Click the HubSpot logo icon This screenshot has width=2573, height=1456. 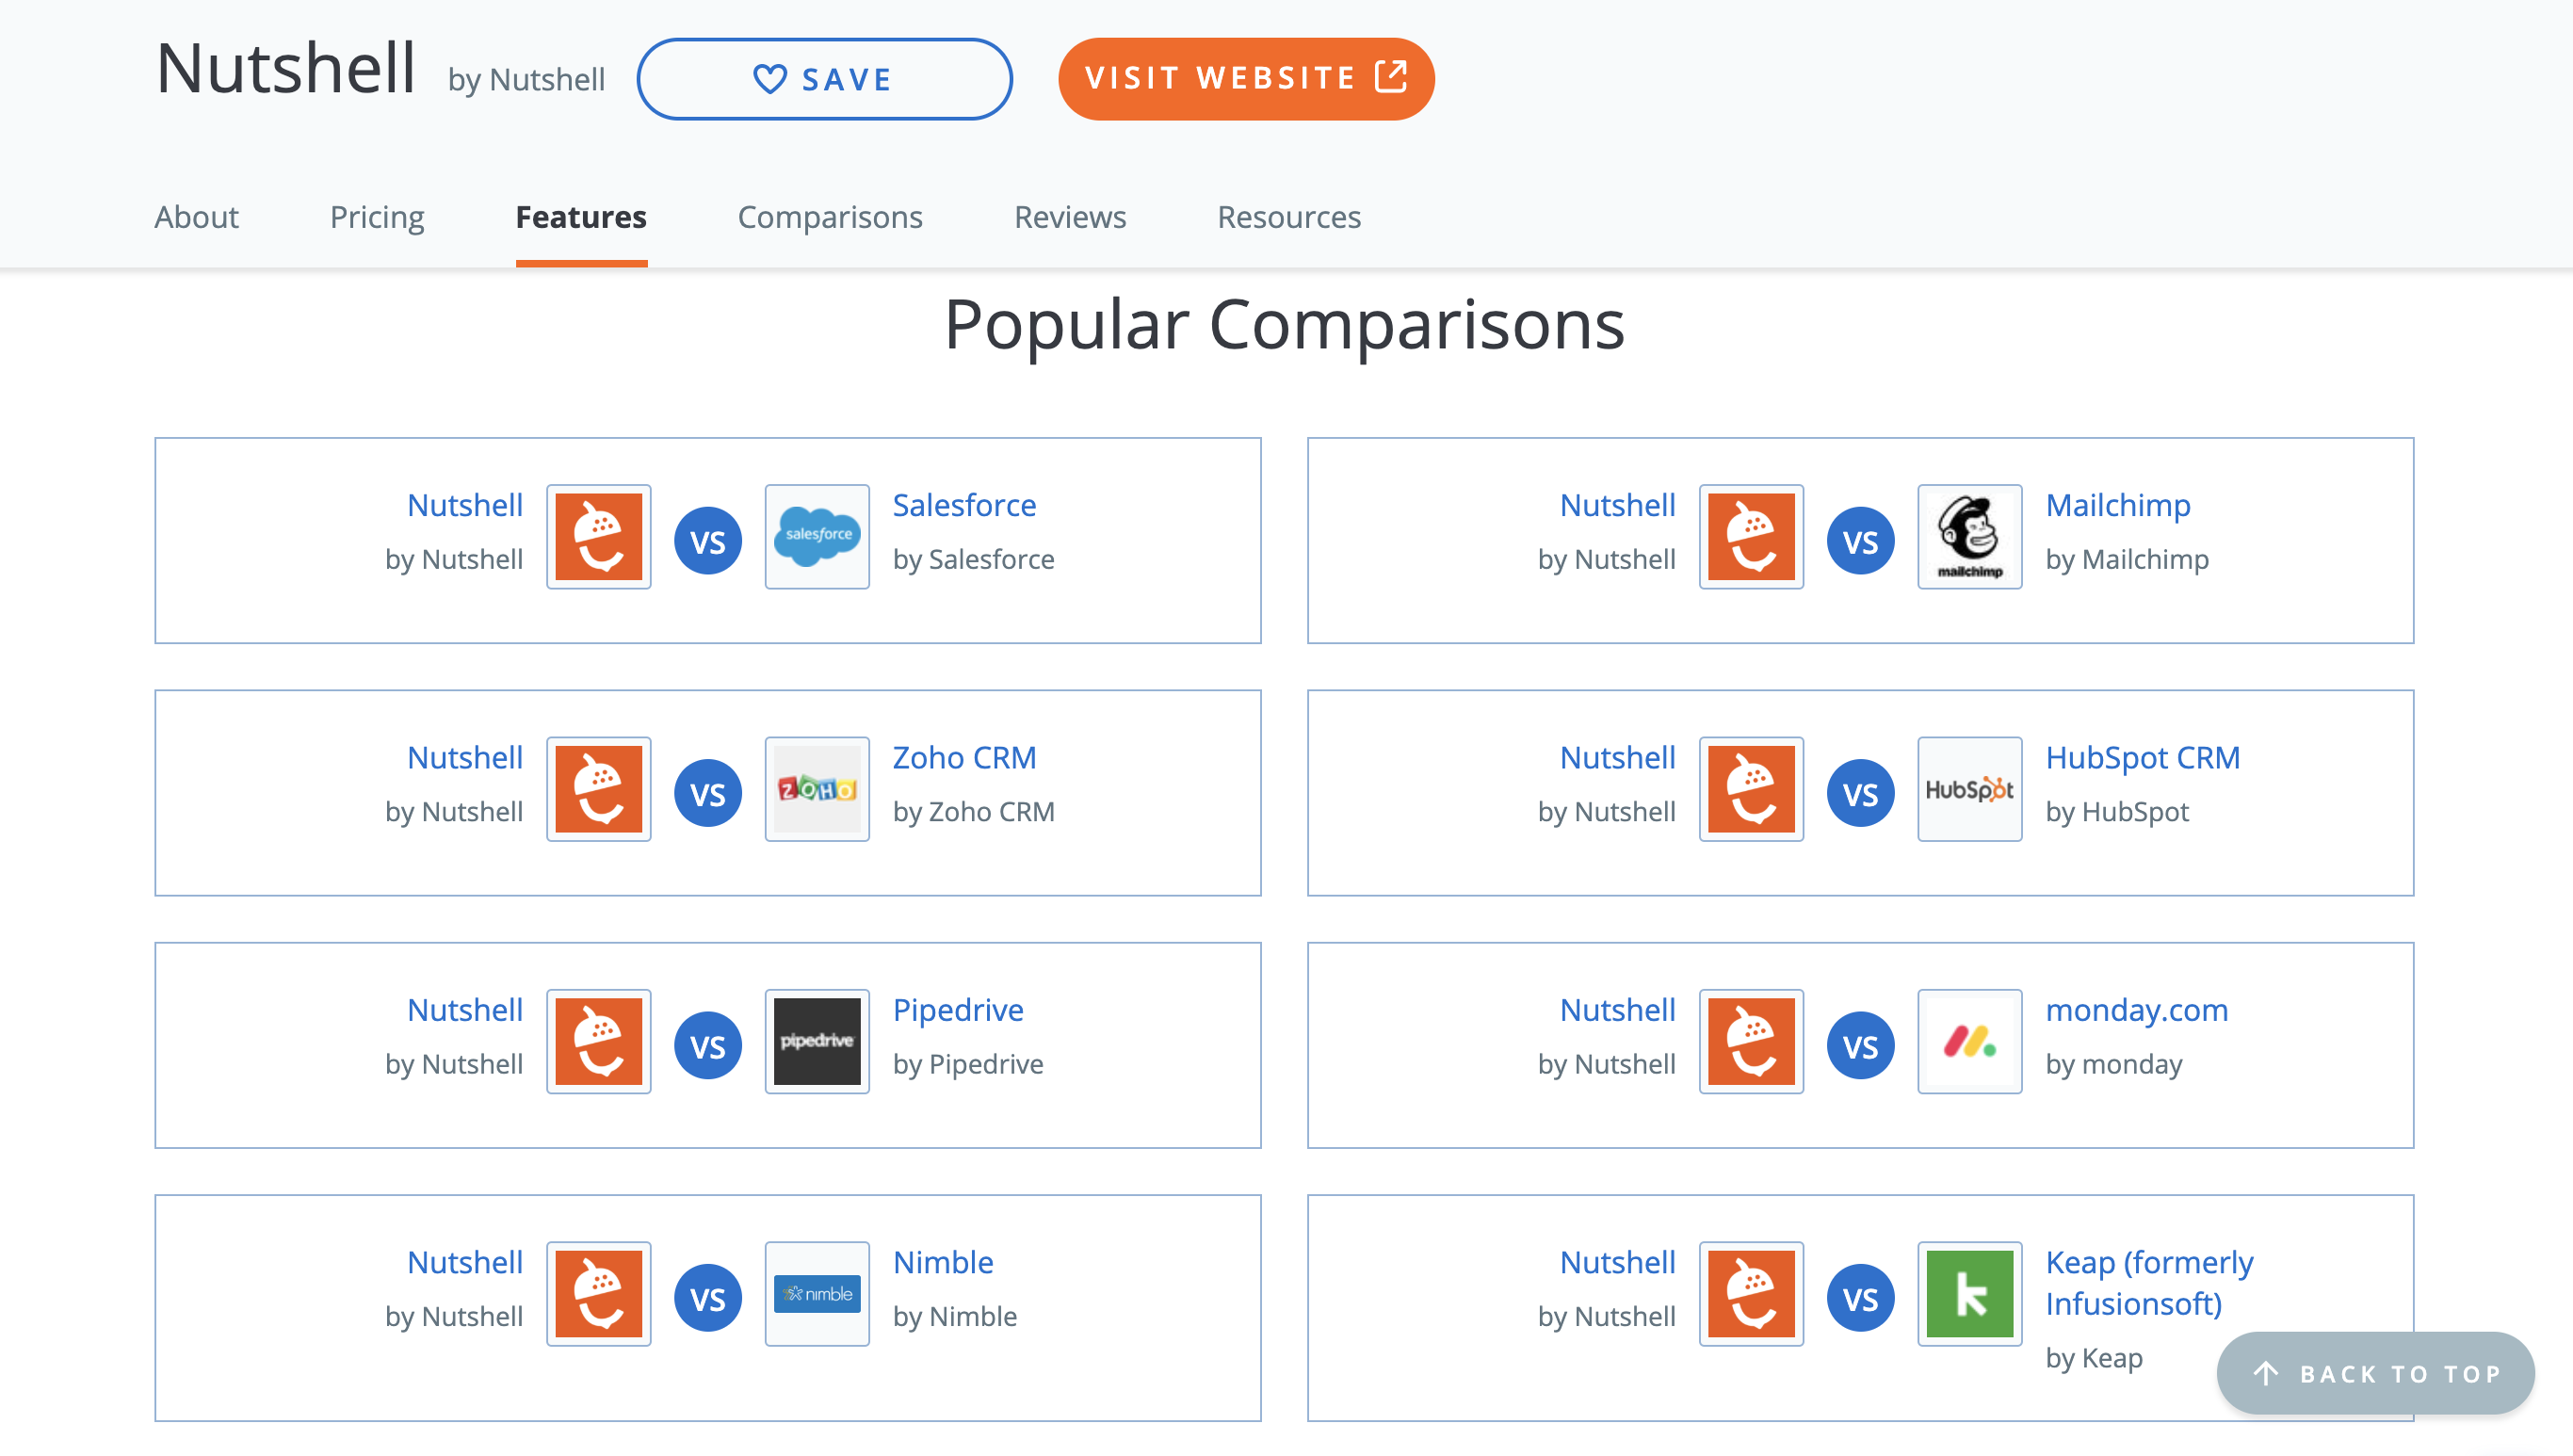tap(1966, 790)
